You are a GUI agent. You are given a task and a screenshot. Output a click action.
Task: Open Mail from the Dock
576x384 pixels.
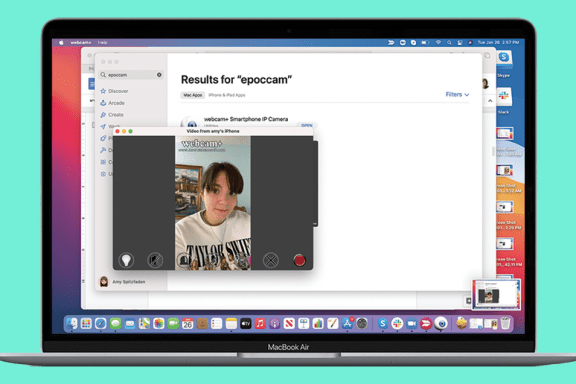130,323
